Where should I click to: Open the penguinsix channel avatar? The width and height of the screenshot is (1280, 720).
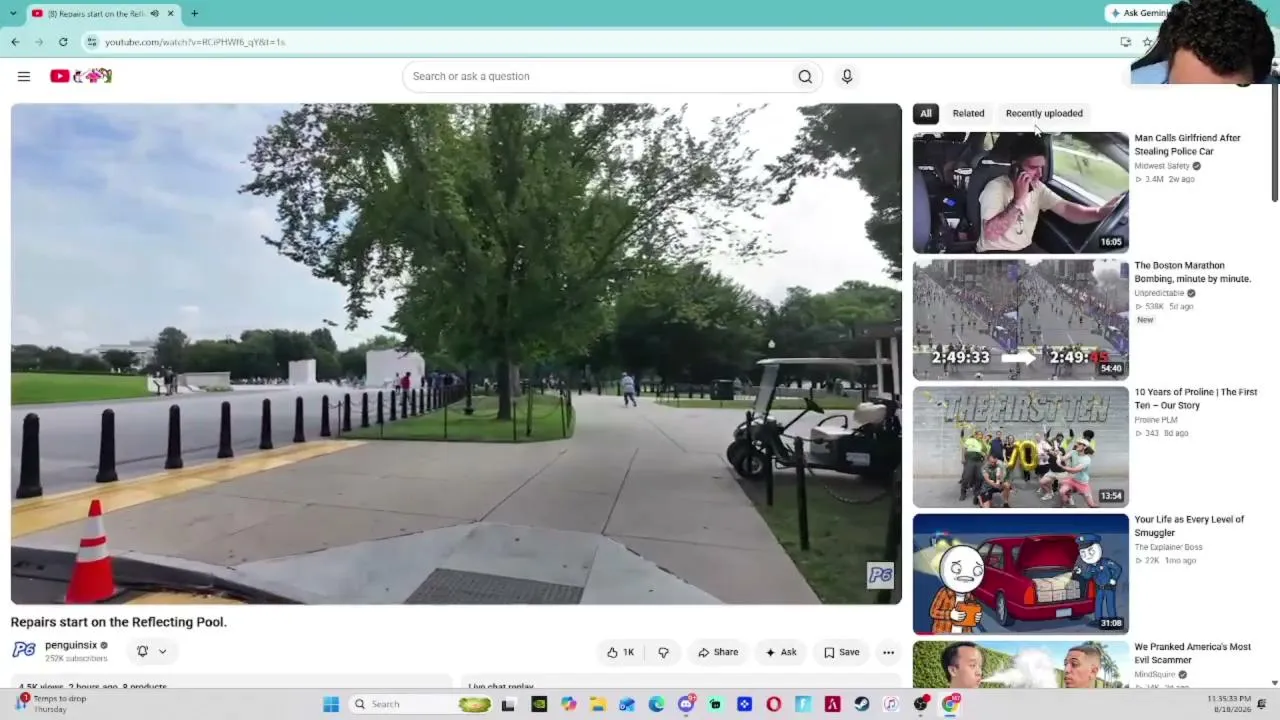tap(24, 651)
